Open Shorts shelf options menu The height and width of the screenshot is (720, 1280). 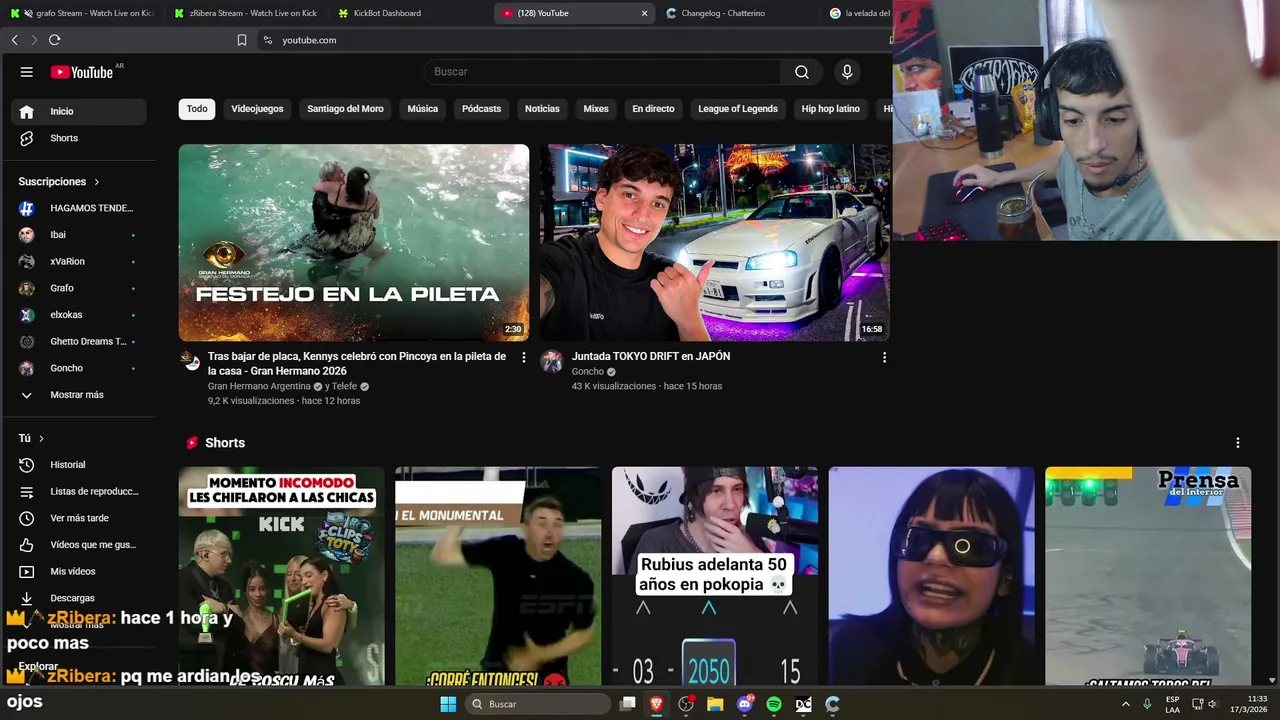coord(1238,443)
